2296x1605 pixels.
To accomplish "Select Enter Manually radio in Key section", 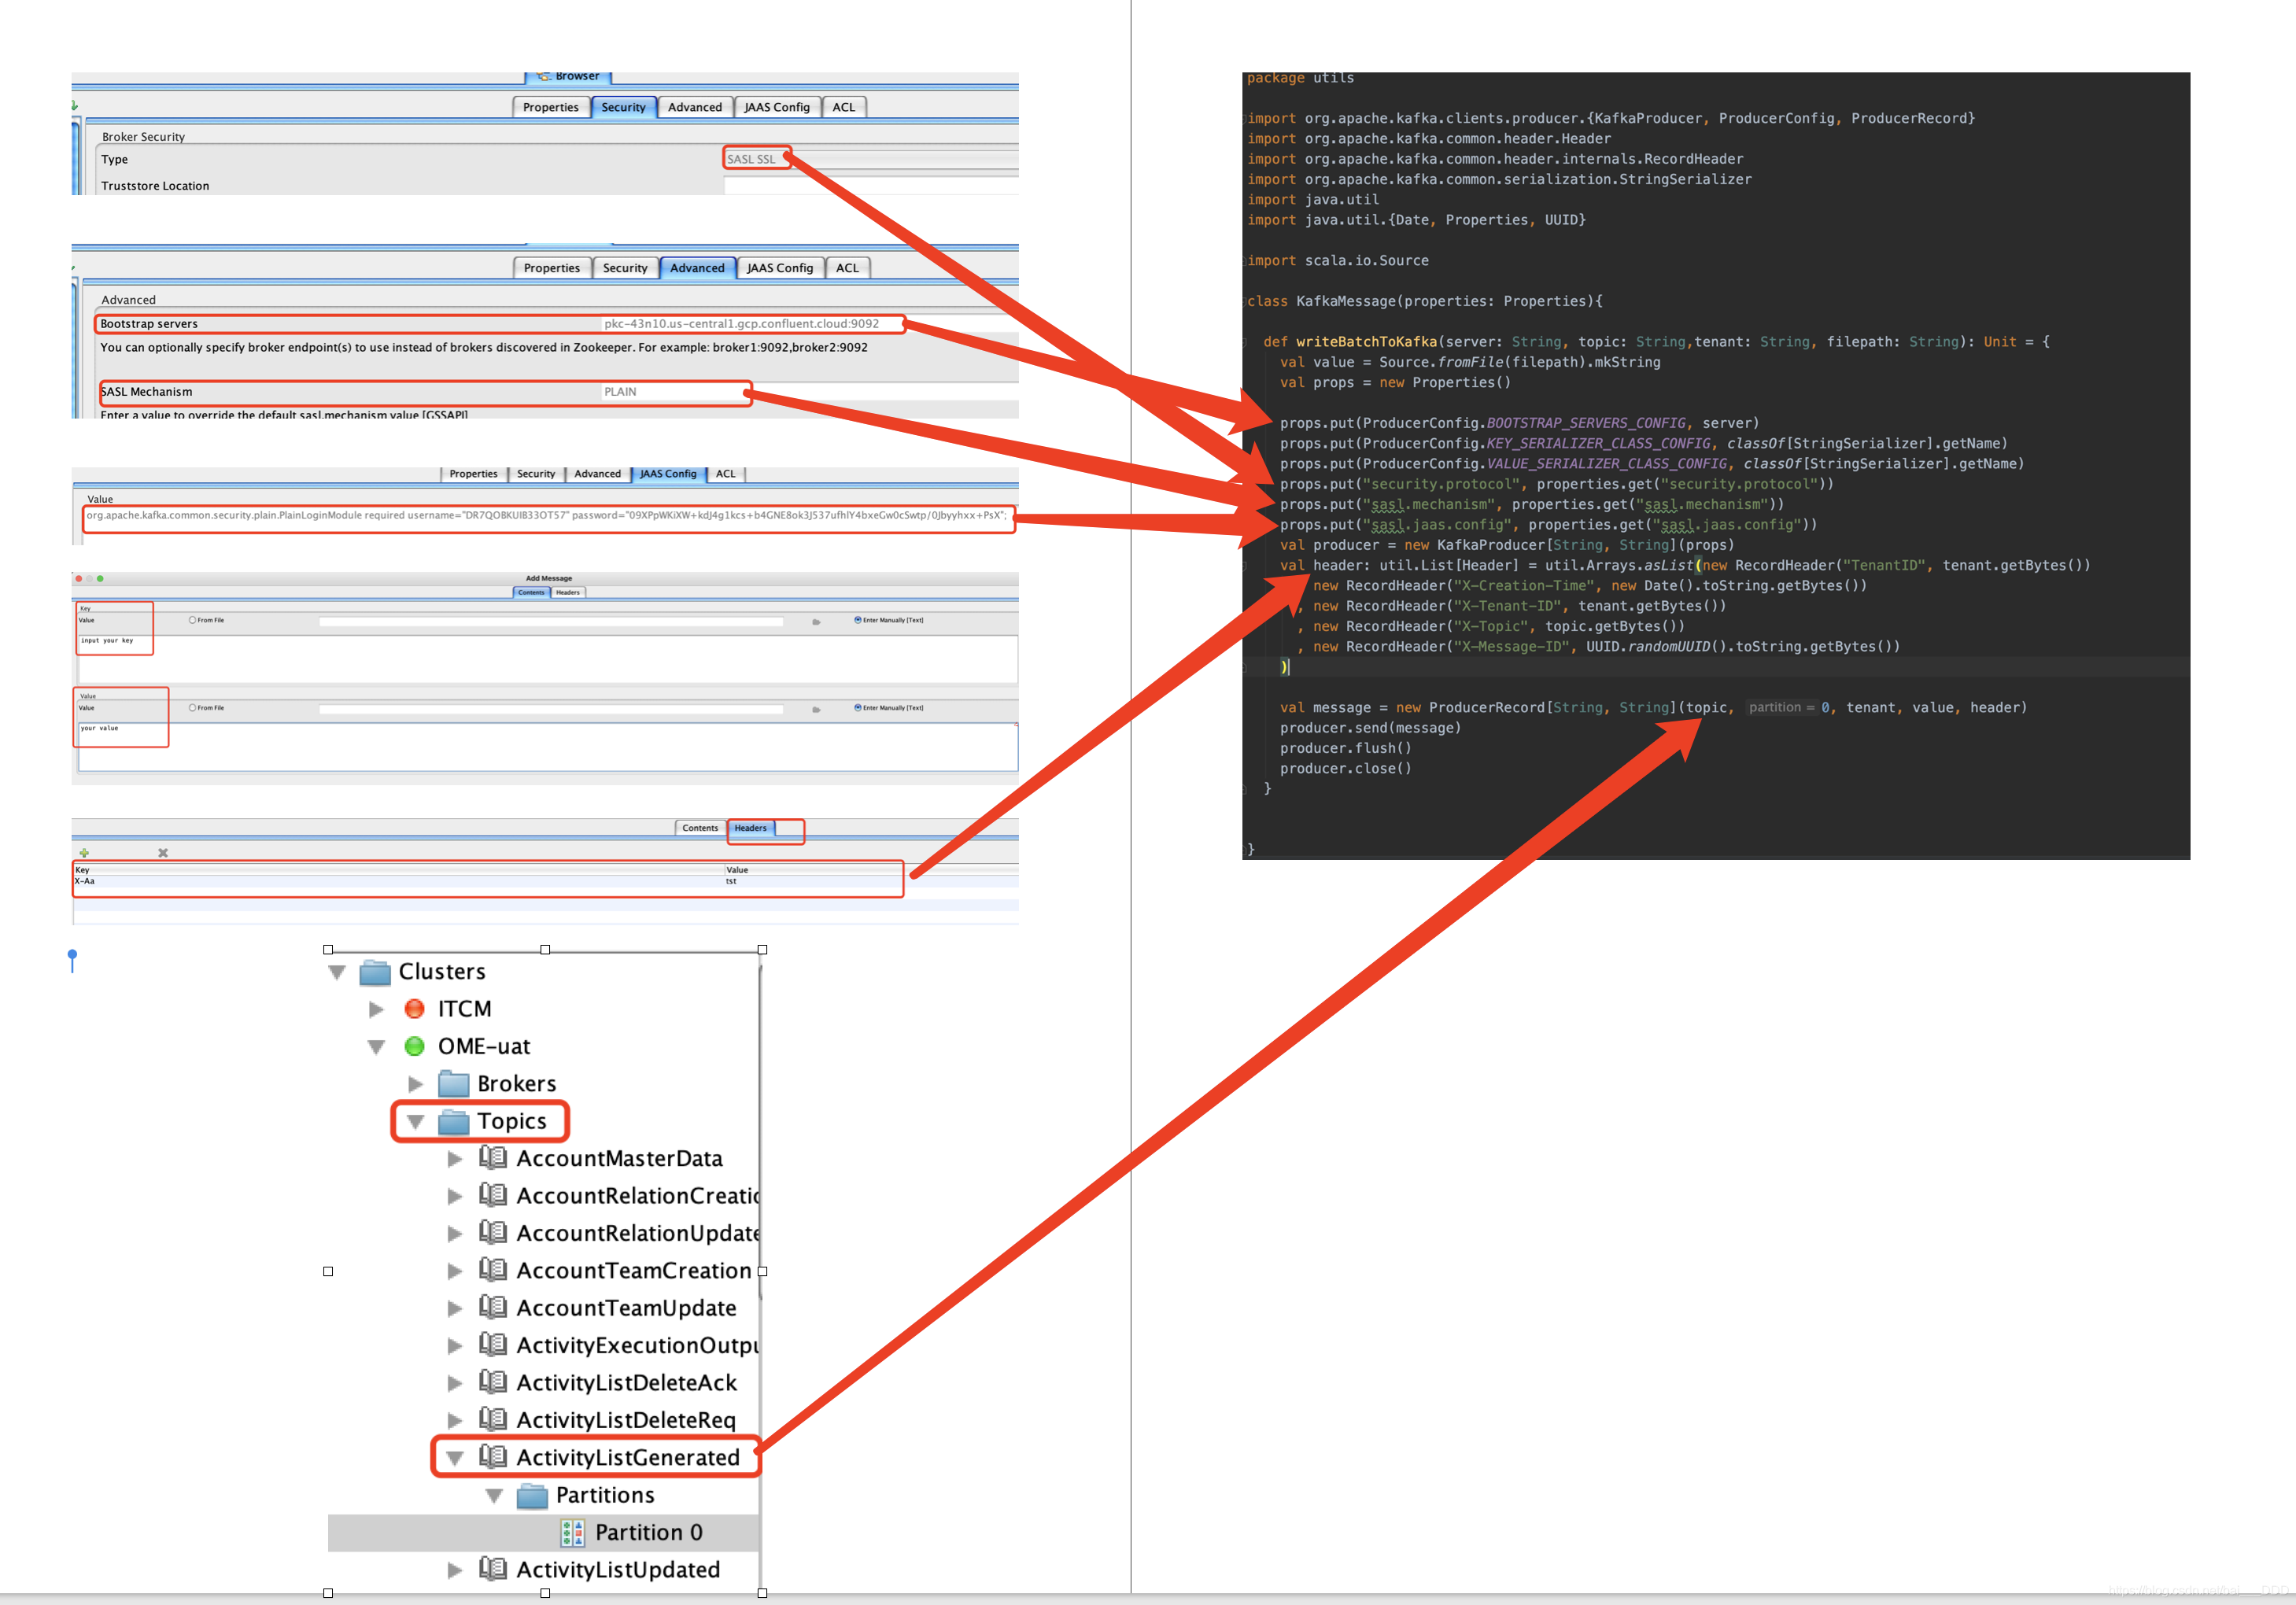I will click(x=858, y=620).
